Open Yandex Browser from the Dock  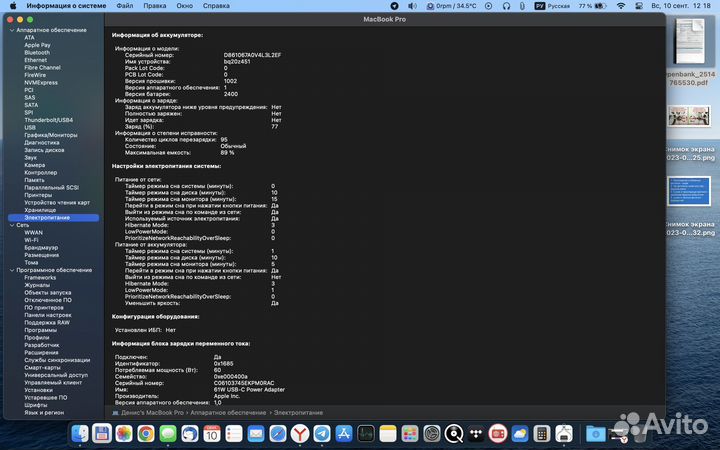tap(300, 433)
